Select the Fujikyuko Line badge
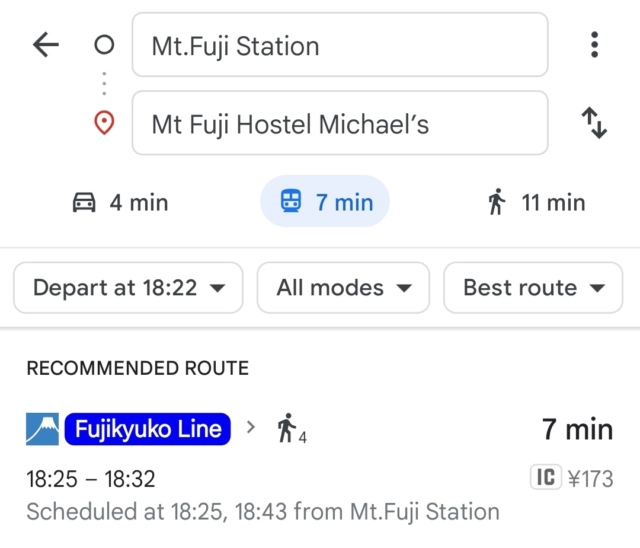640x548 pixels. pos(148,429)
